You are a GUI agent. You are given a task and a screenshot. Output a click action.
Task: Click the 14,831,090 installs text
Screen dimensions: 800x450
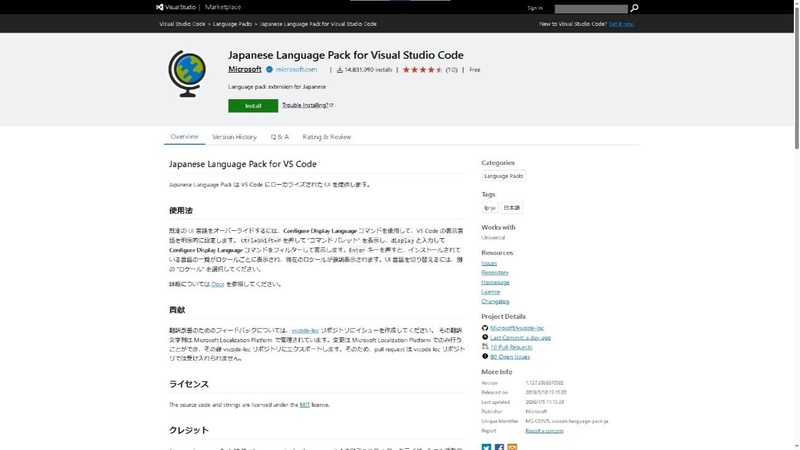[x=368, y=70]
